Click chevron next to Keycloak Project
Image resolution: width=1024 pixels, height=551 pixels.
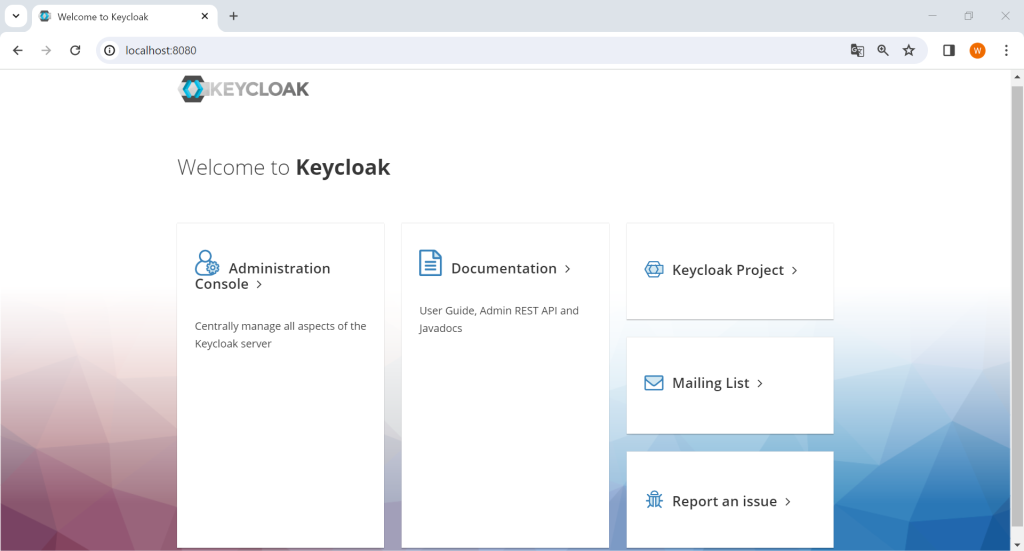[794, 270]
